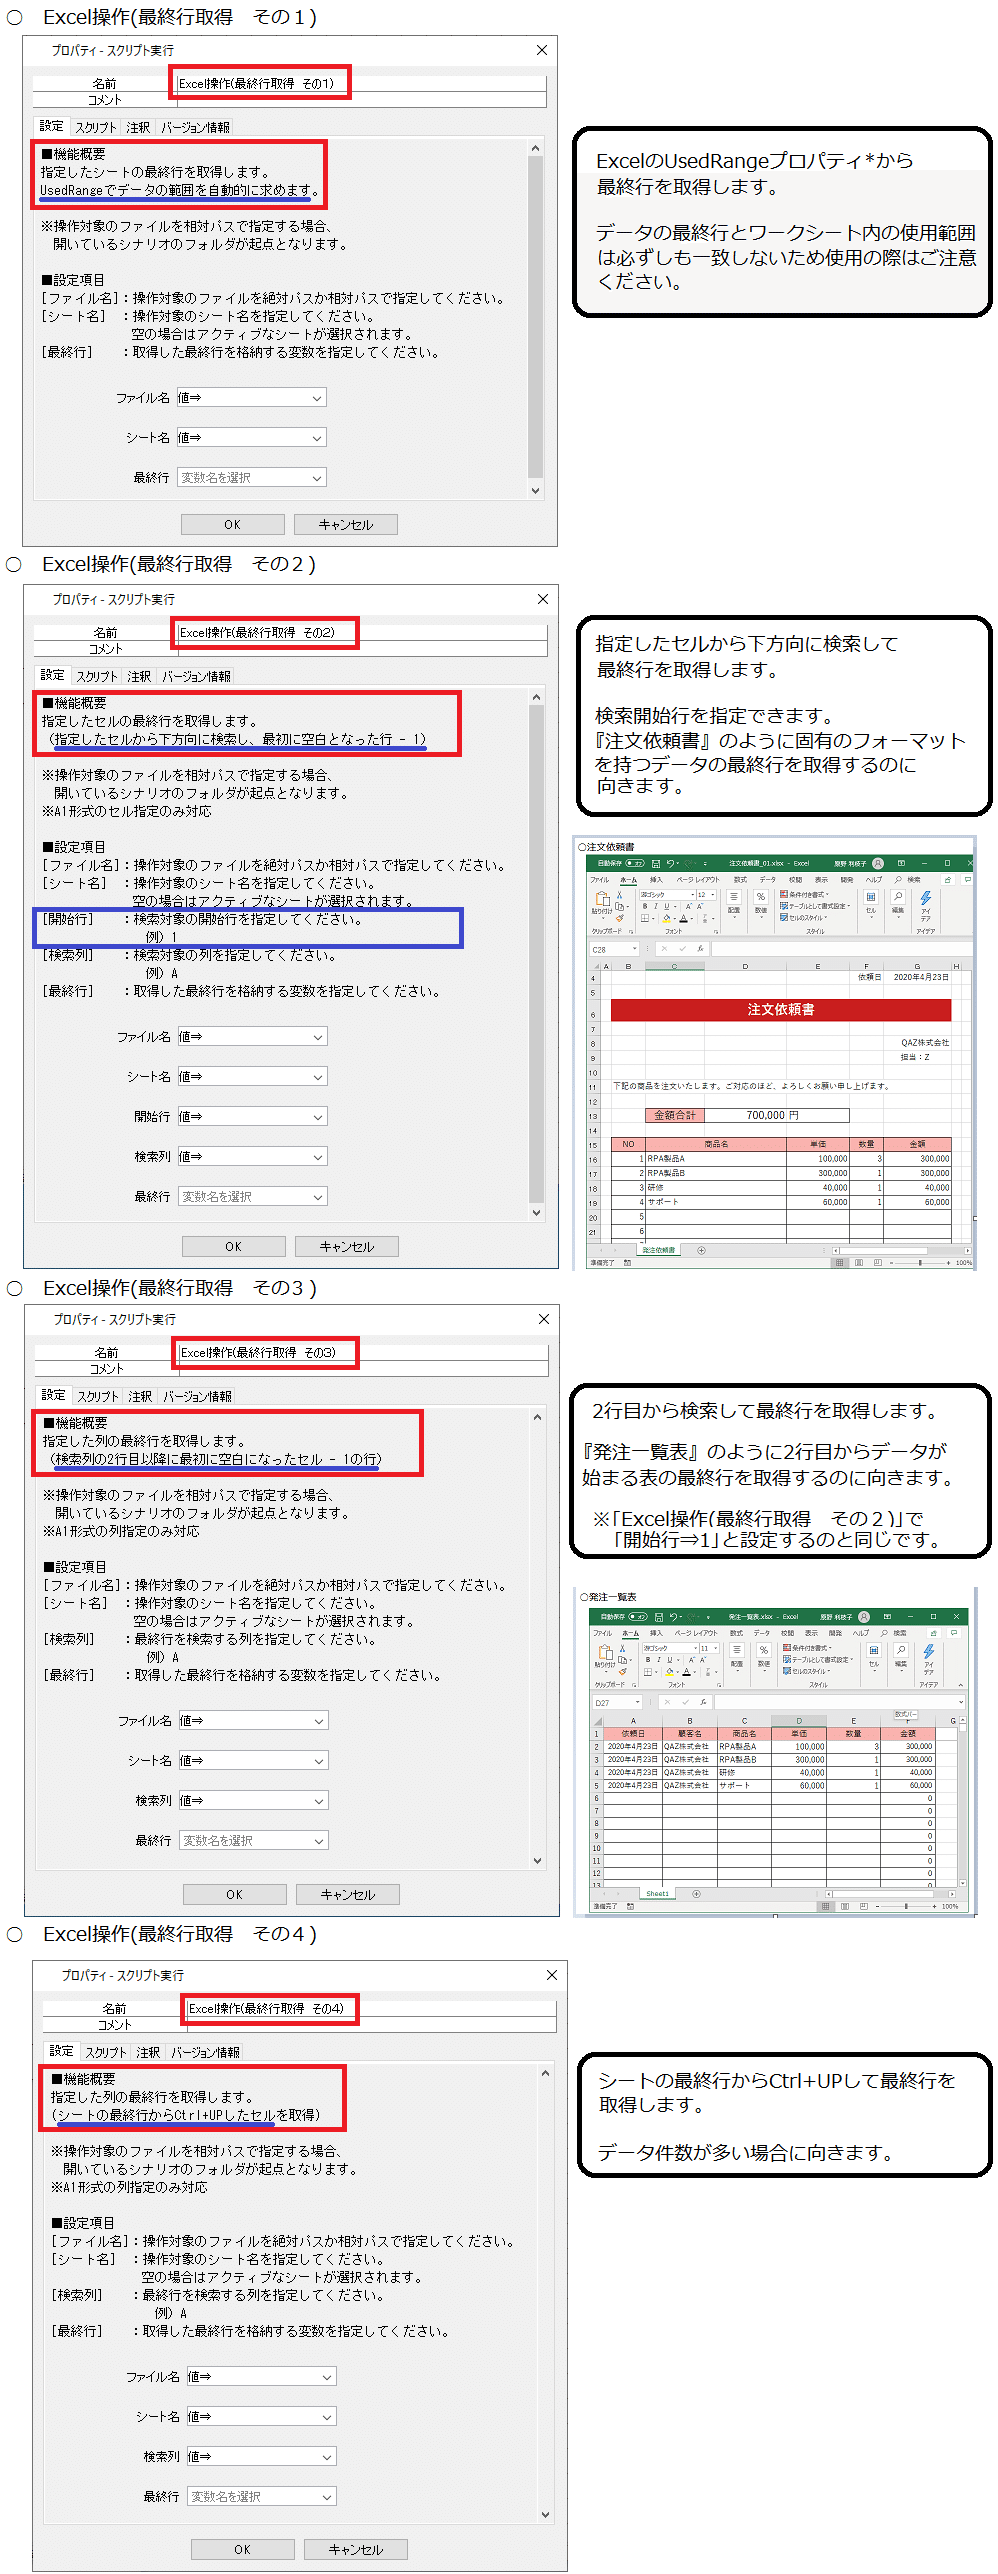Screen dimensions: 998x2574
Task: Open 挿入 ribbon tab in 注文依頼書 Excel
Action: point(656,880)
